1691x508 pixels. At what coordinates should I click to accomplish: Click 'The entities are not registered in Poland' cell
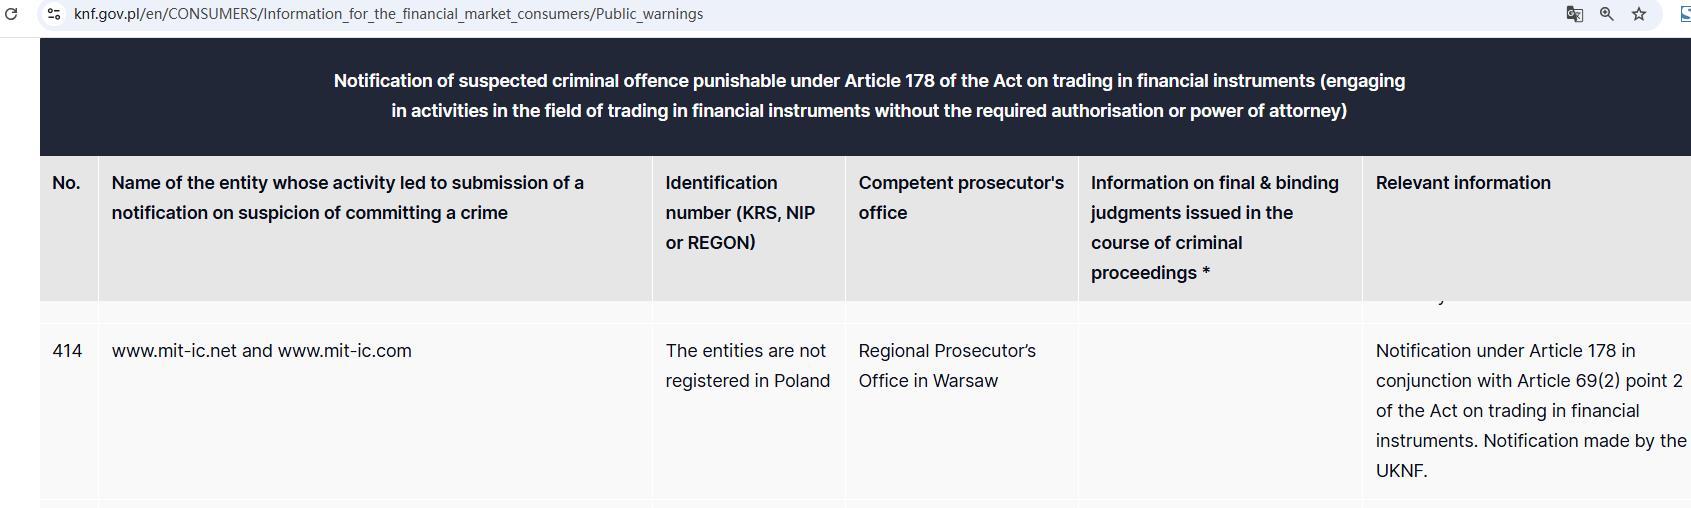747,366
